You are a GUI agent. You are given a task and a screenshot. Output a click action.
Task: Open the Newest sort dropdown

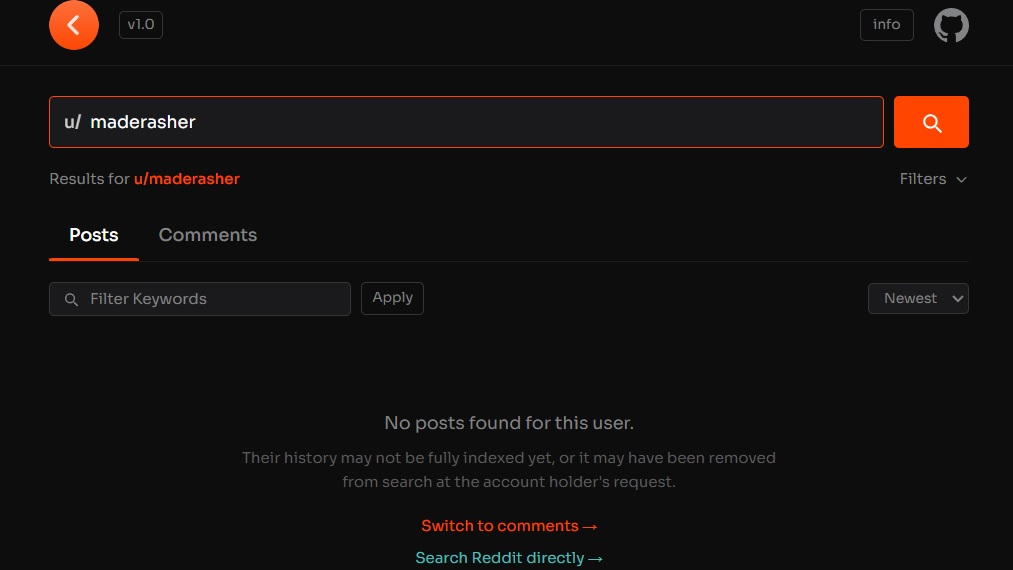coord(918,299)
